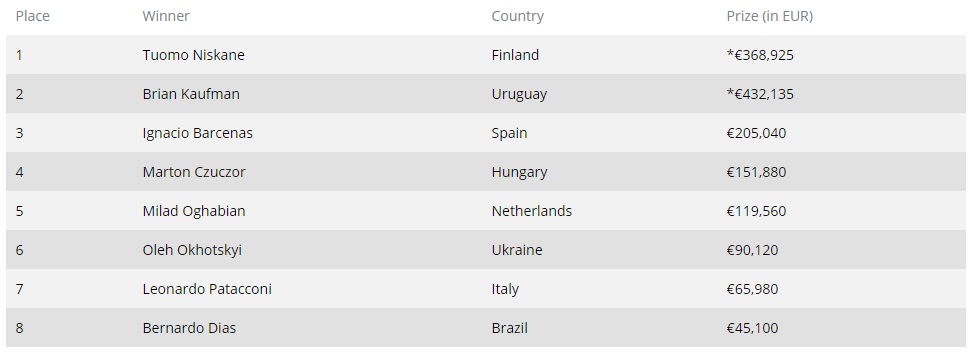Click on Ignacio Barcenas in the table
This screenshot has width=979, height=360.
click(x=198, y=133)
